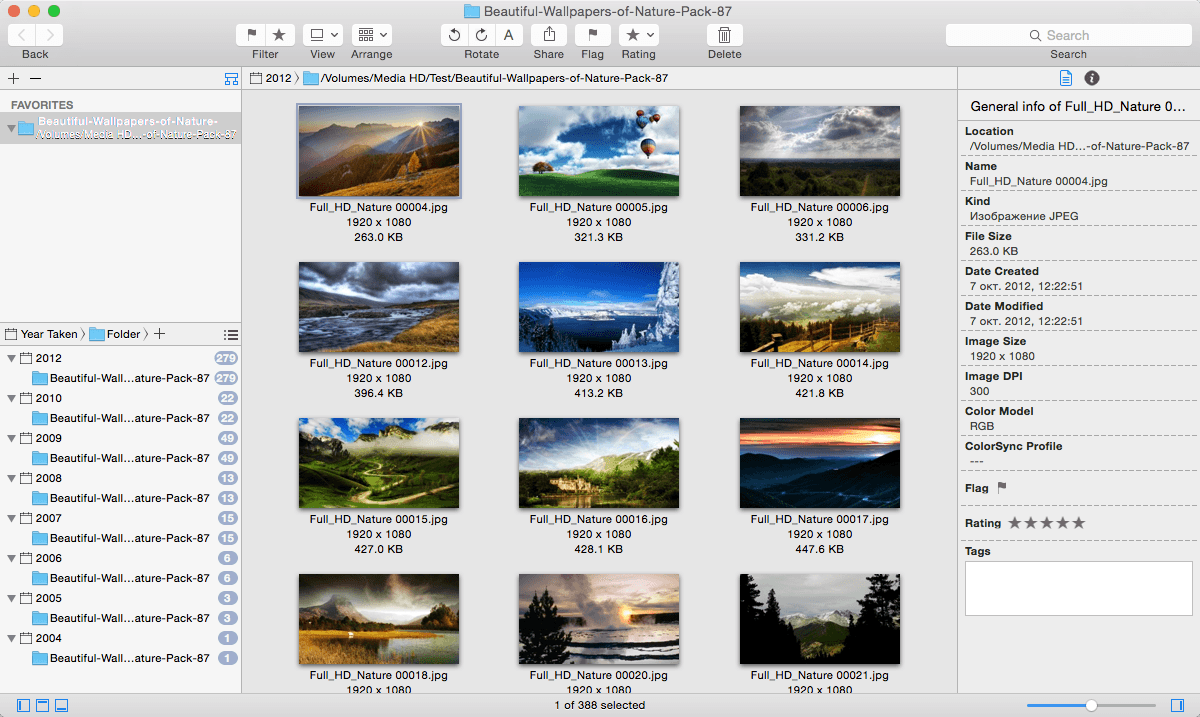The image size is (1200, 717).
Task: Filter by flagged images
Action: pos(252,35)
